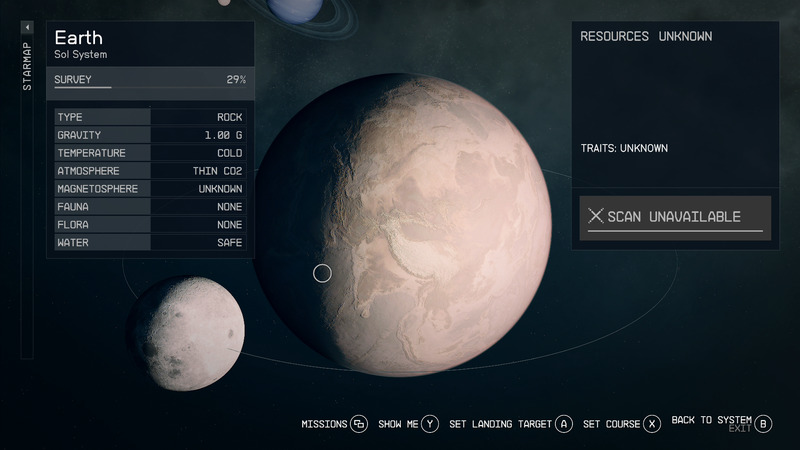
Task: Click the Sol System subtitle
Action: pos(81,55)
